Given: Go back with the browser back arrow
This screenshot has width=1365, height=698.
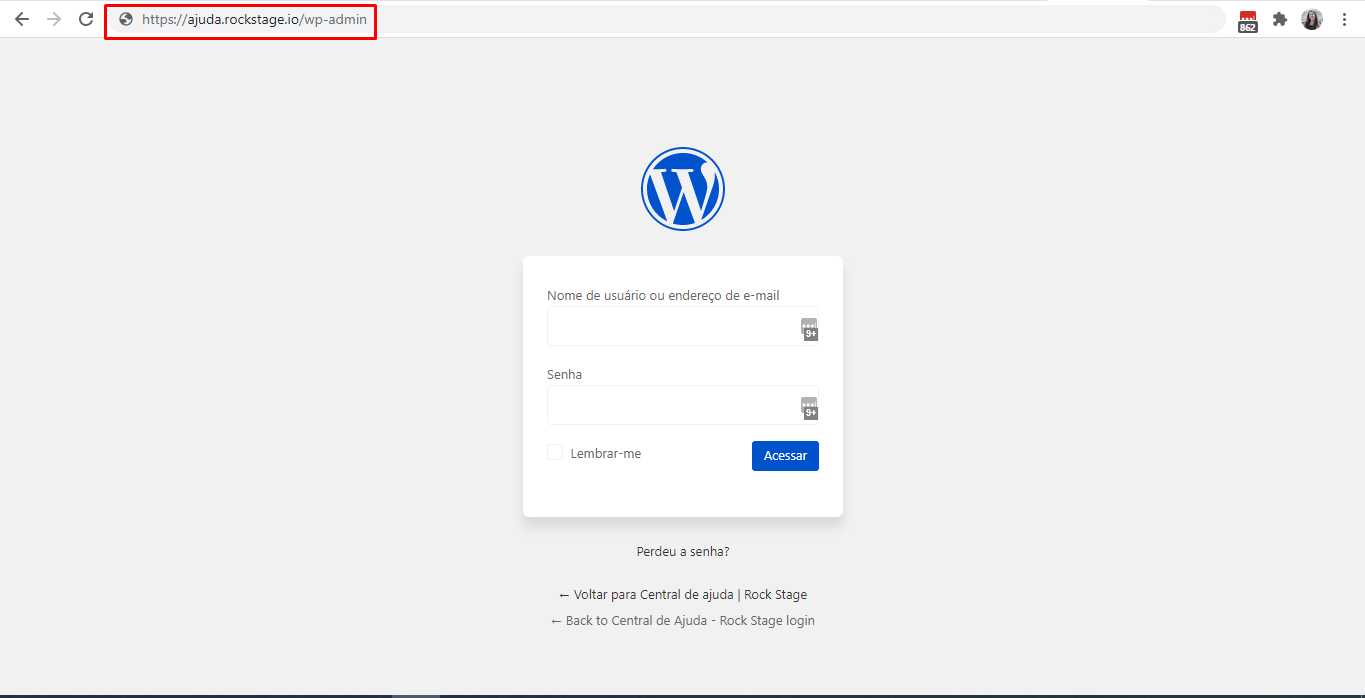Looking at the screenshot, I should click(x=22, y=19).
